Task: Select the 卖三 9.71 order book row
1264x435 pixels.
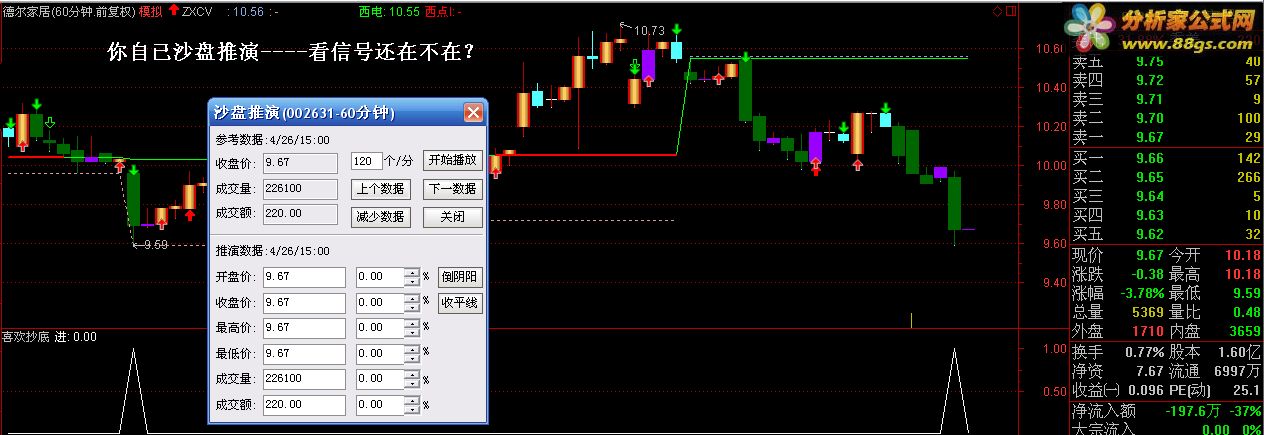Action: point(1166,98)
